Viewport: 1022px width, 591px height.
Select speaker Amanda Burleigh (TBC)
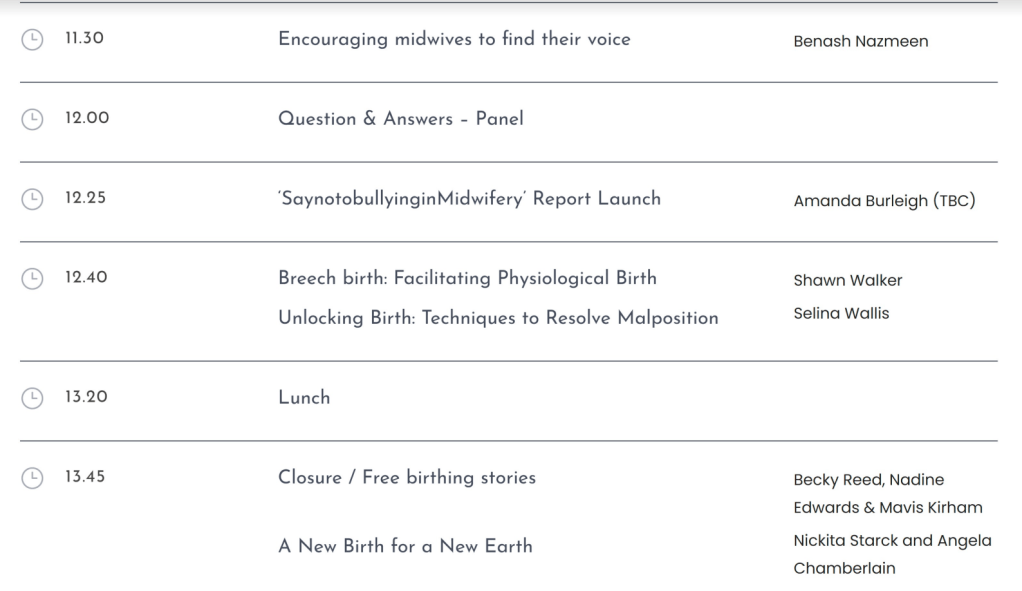pyautogui.click(x=884, y=201)
